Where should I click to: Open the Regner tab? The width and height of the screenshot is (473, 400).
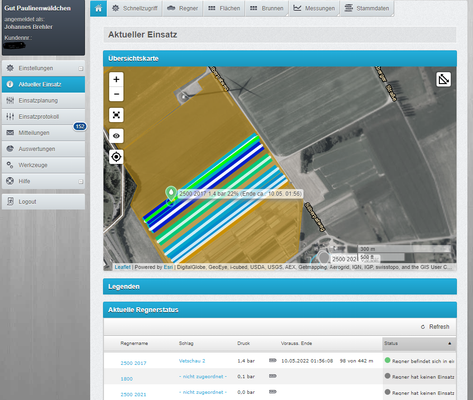[182, 8]
